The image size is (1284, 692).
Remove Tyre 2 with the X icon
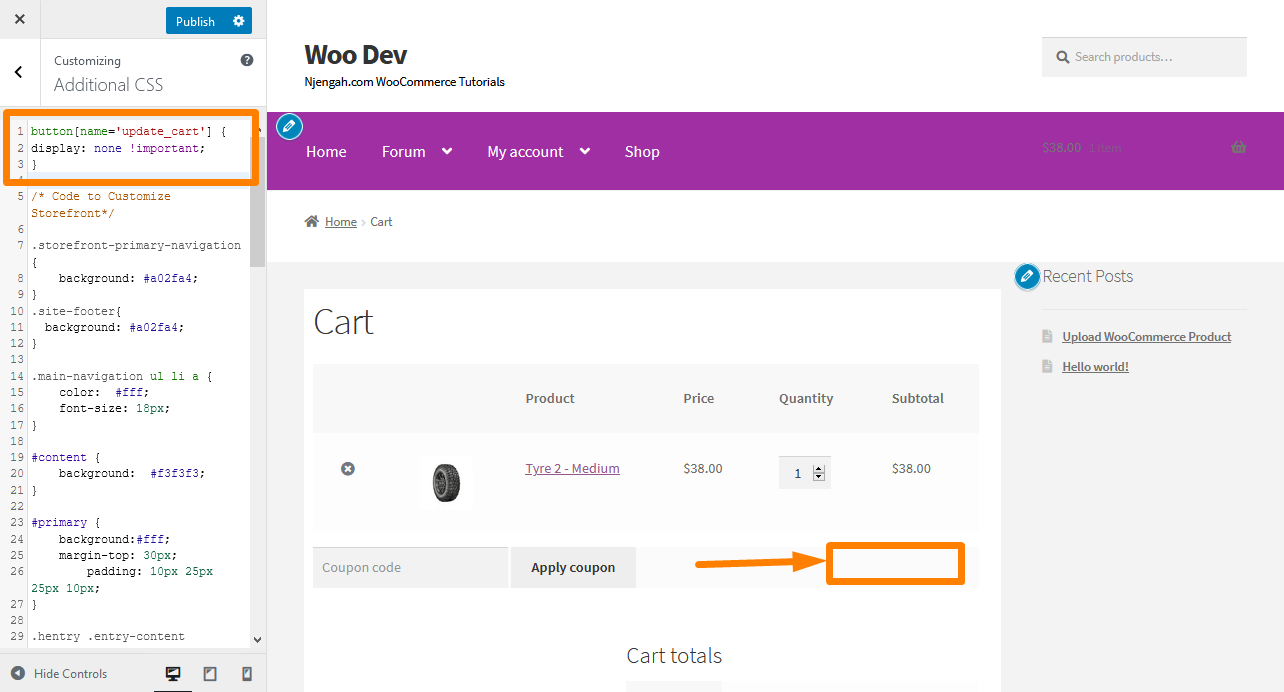348,468
